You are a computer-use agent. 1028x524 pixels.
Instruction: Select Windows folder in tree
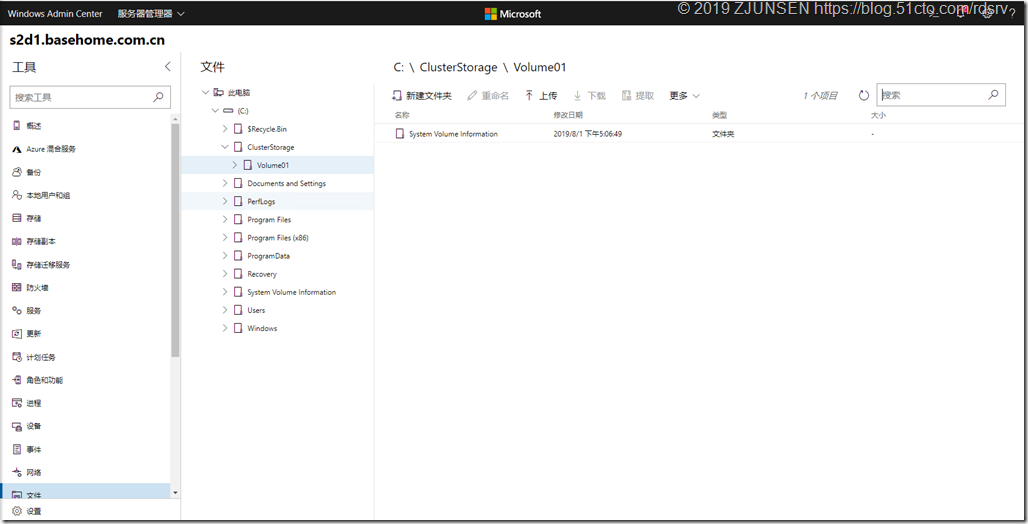(x=262, y=328)
